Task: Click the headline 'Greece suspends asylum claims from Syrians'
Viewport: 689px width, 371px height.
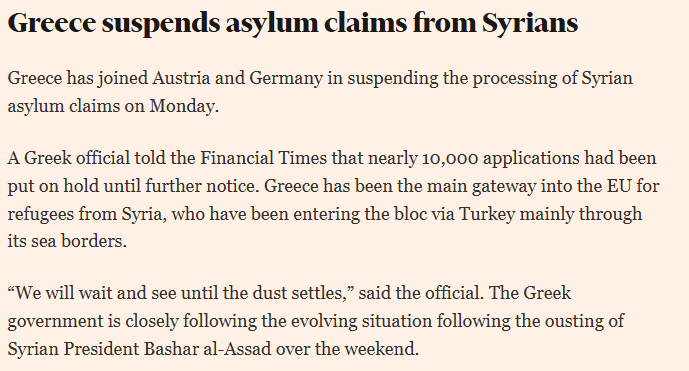Action: coord(293,23)
